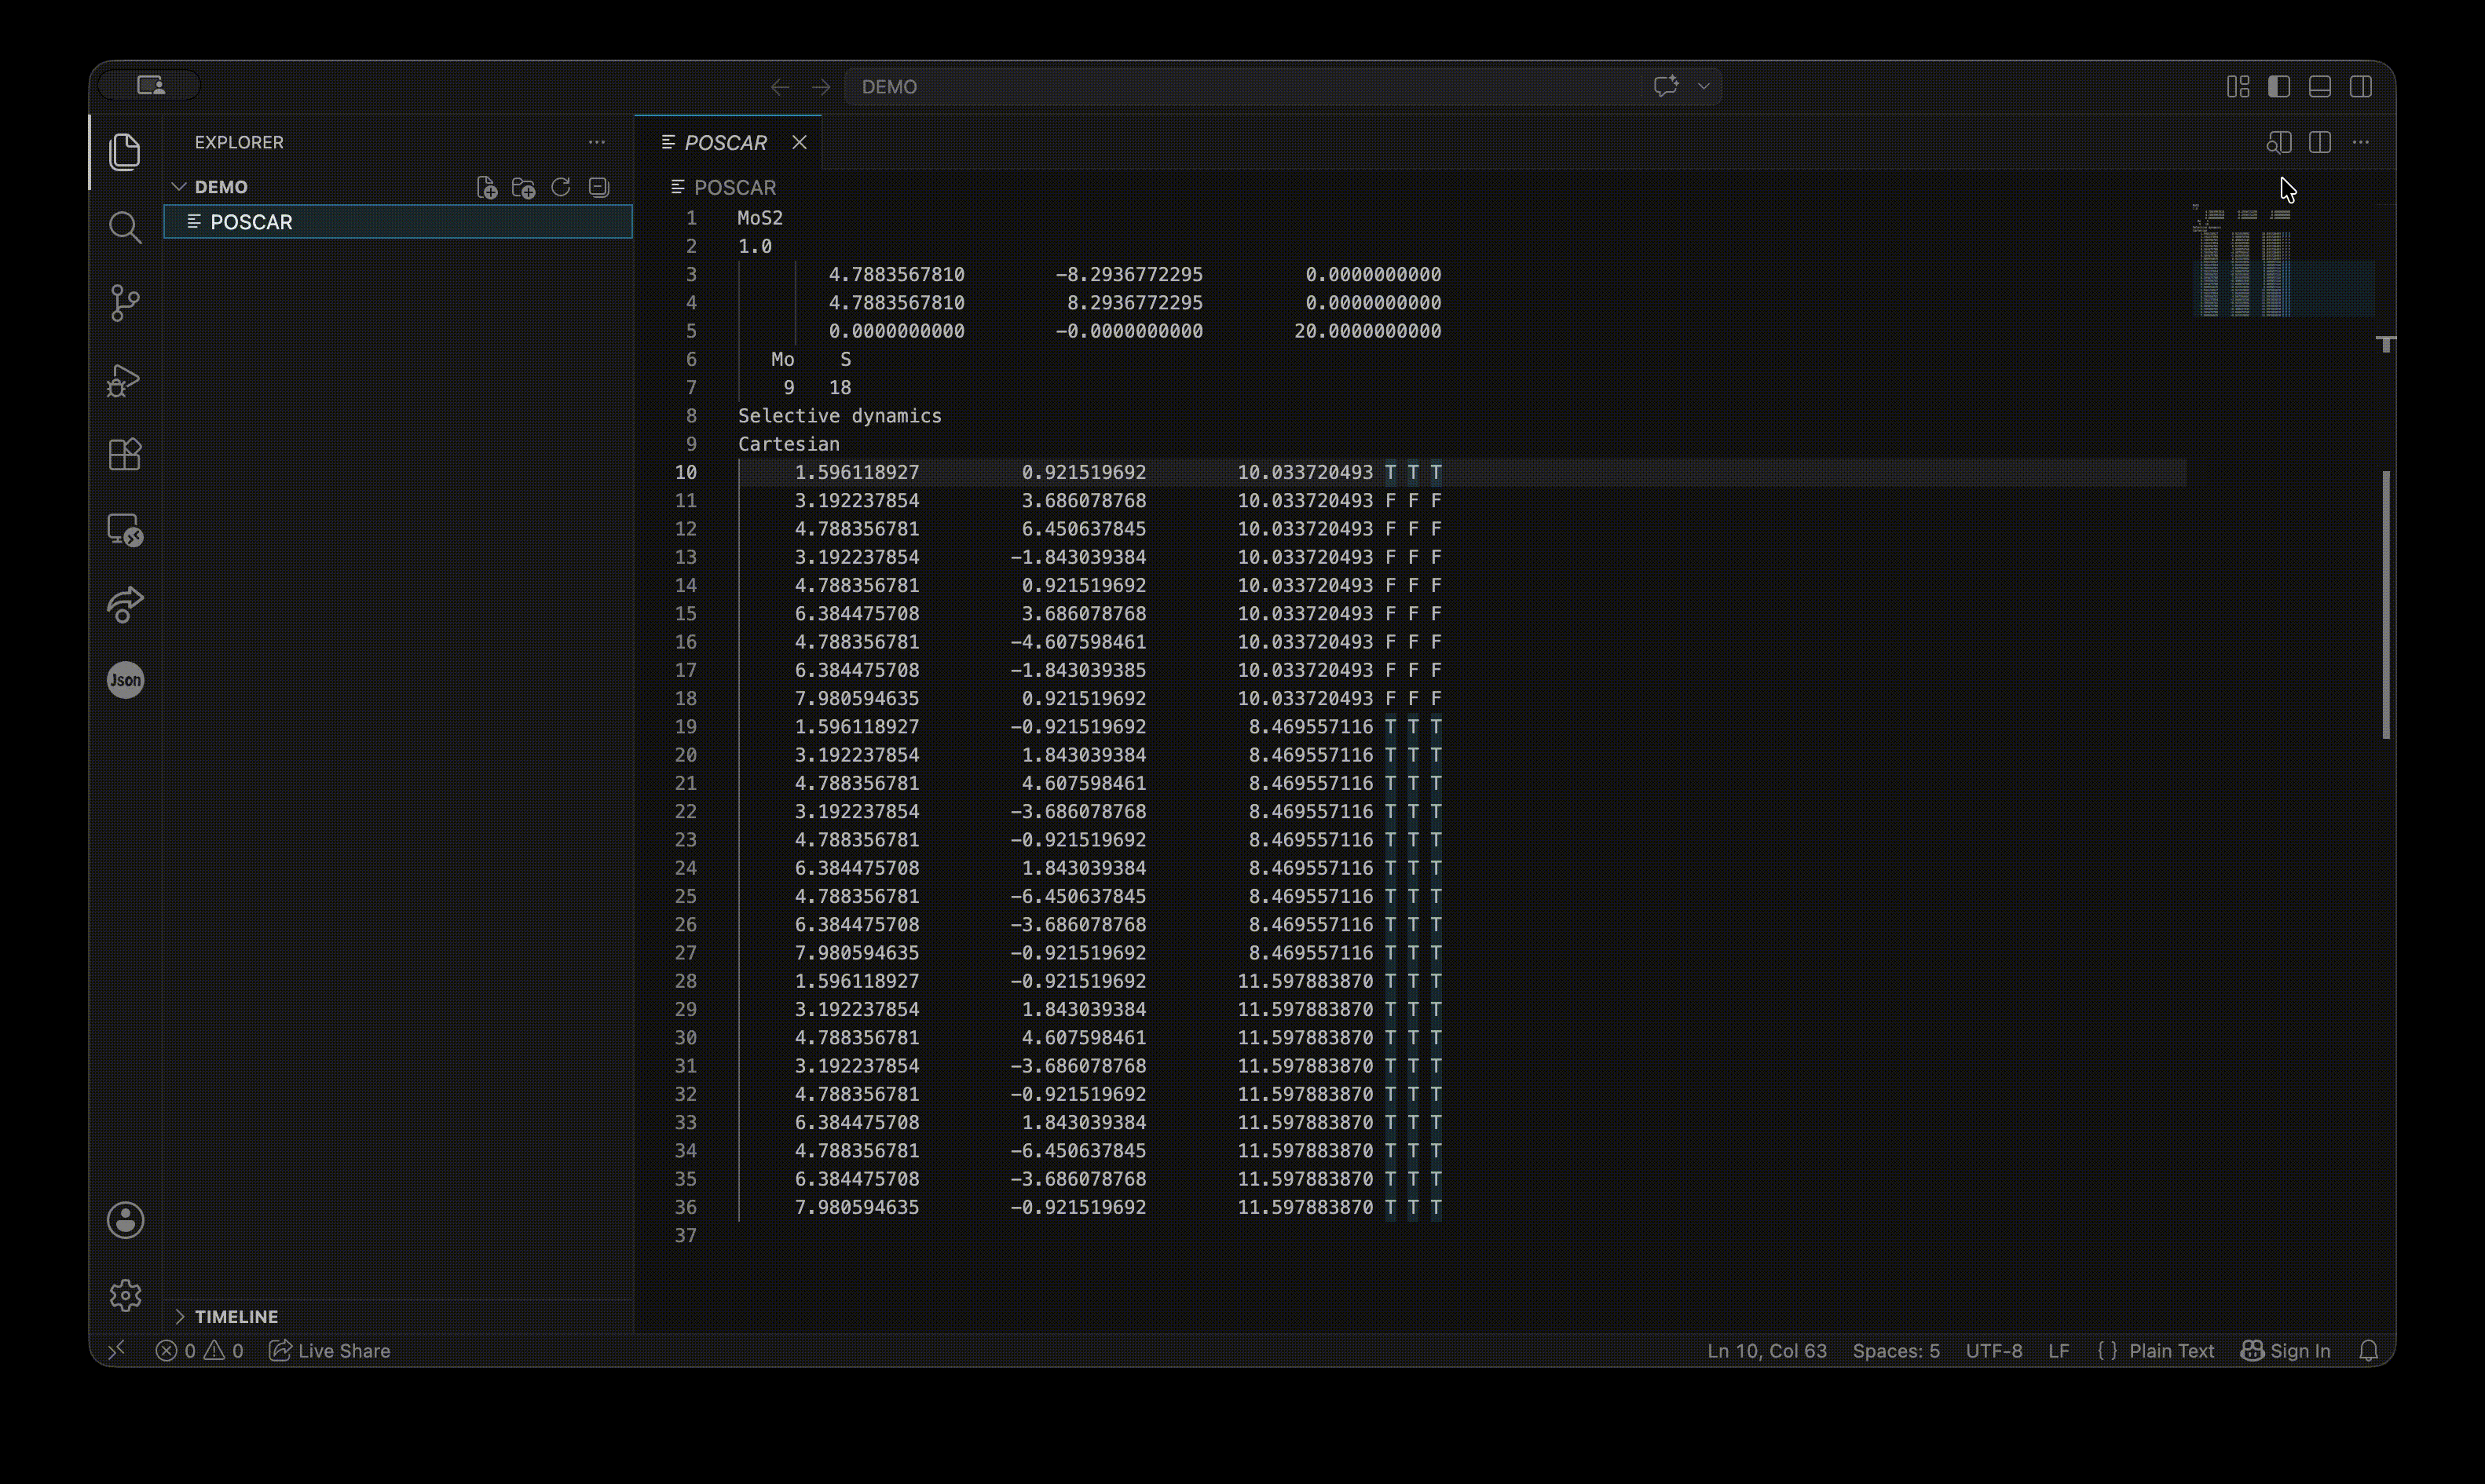Click 'MoS2' text on line 1
The image size is (2485, 1484).
coord(760,218)
